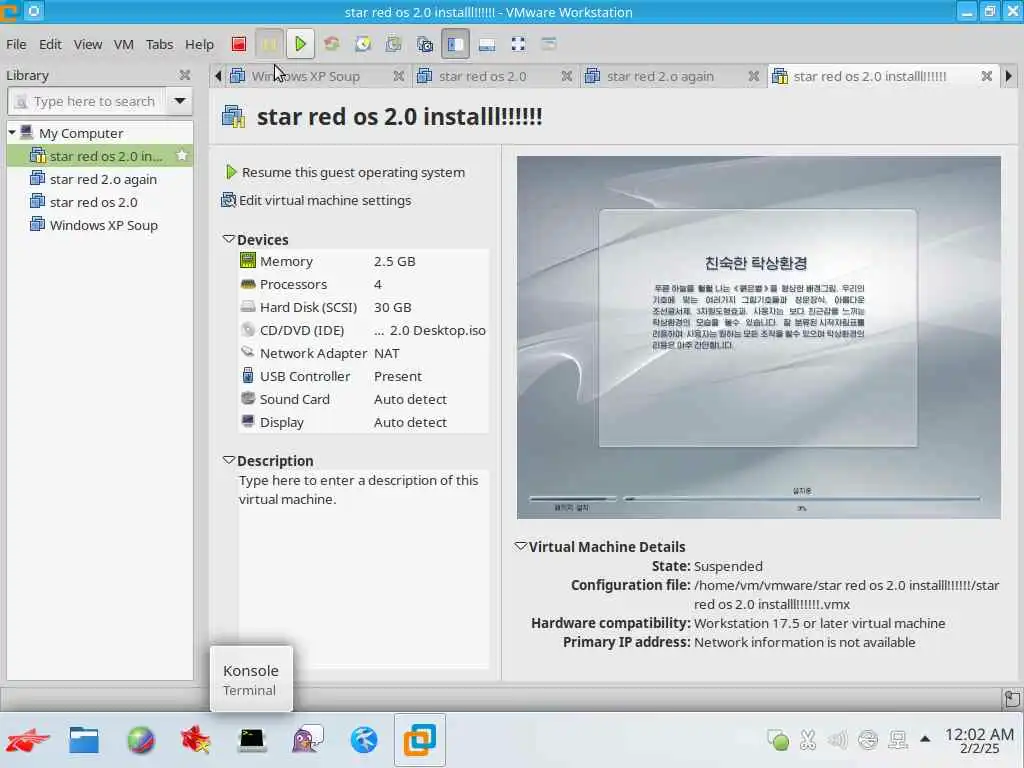Open the Edit menu

(50, 44)
